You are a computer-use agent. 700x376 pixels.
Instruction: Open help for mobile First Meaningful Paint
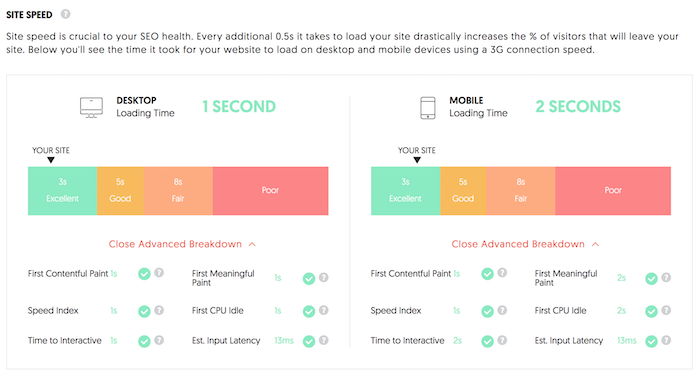666,277
